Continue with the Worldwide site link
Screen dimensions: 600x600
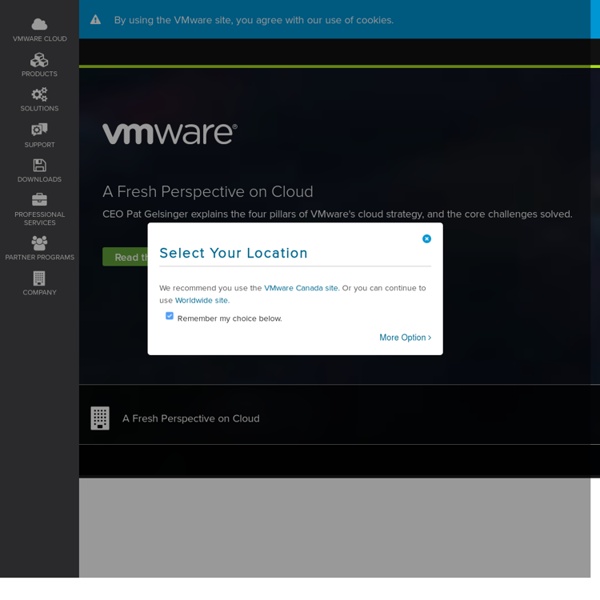[x=202, y=300]
